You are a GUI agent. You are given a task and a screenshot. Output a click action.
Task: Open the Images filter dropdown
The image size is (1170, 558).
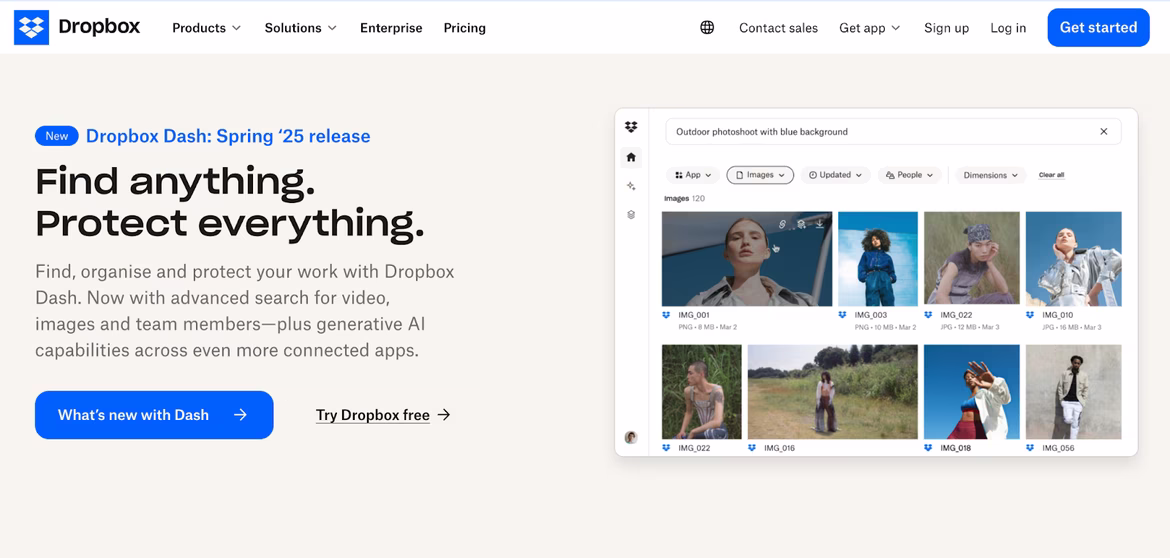[x=760, y=175]
